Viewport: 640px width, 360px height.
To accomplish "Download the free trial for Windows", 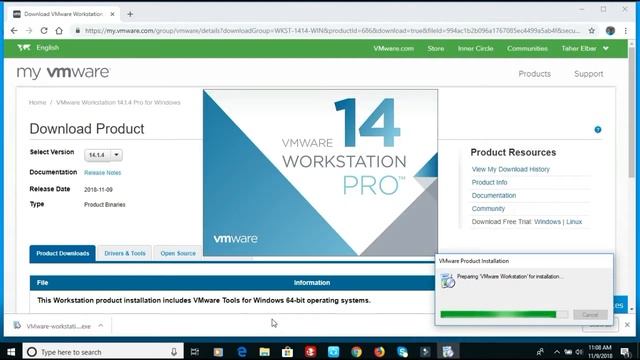I will [547, 222].
